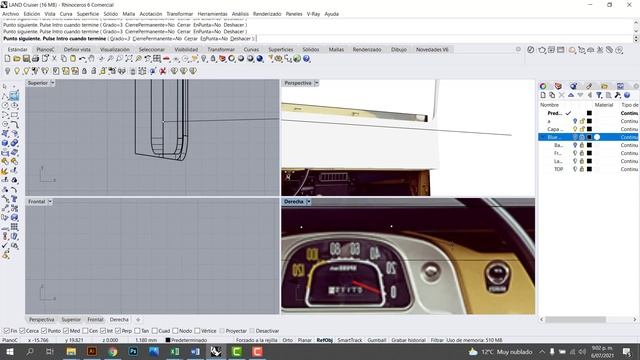Click the Save diskette icon

tap(26, 59)
